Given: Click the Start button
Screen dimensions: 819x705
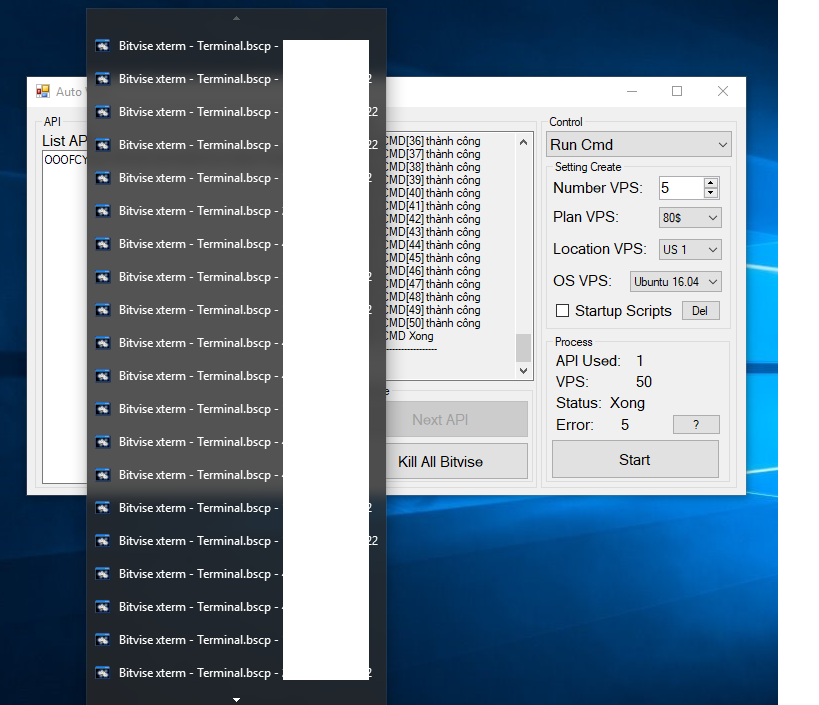Looking at the screenshot, I should [635, 460].
